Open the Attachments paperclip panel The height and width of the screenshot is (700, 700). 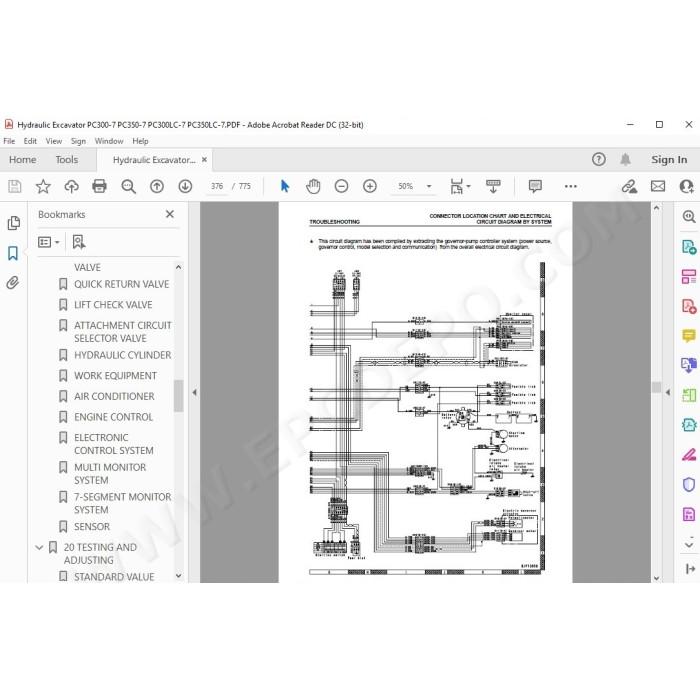(13, 283)
